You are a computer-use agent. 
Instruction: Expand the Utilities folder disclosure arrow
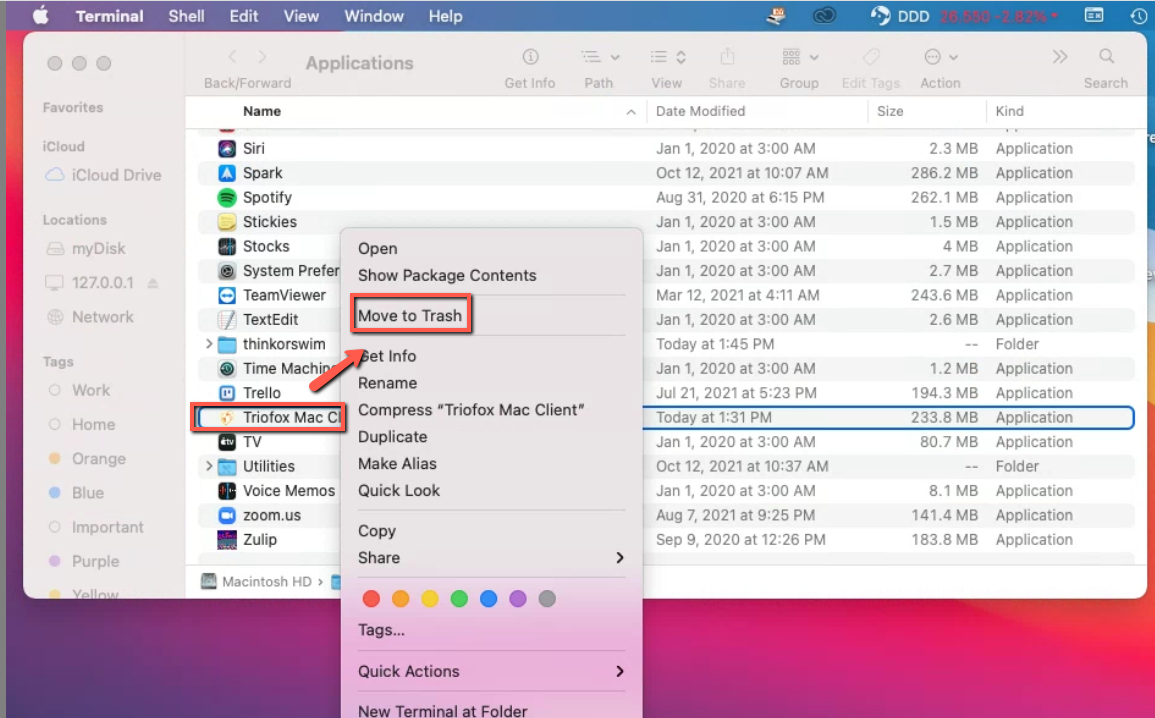209,466
